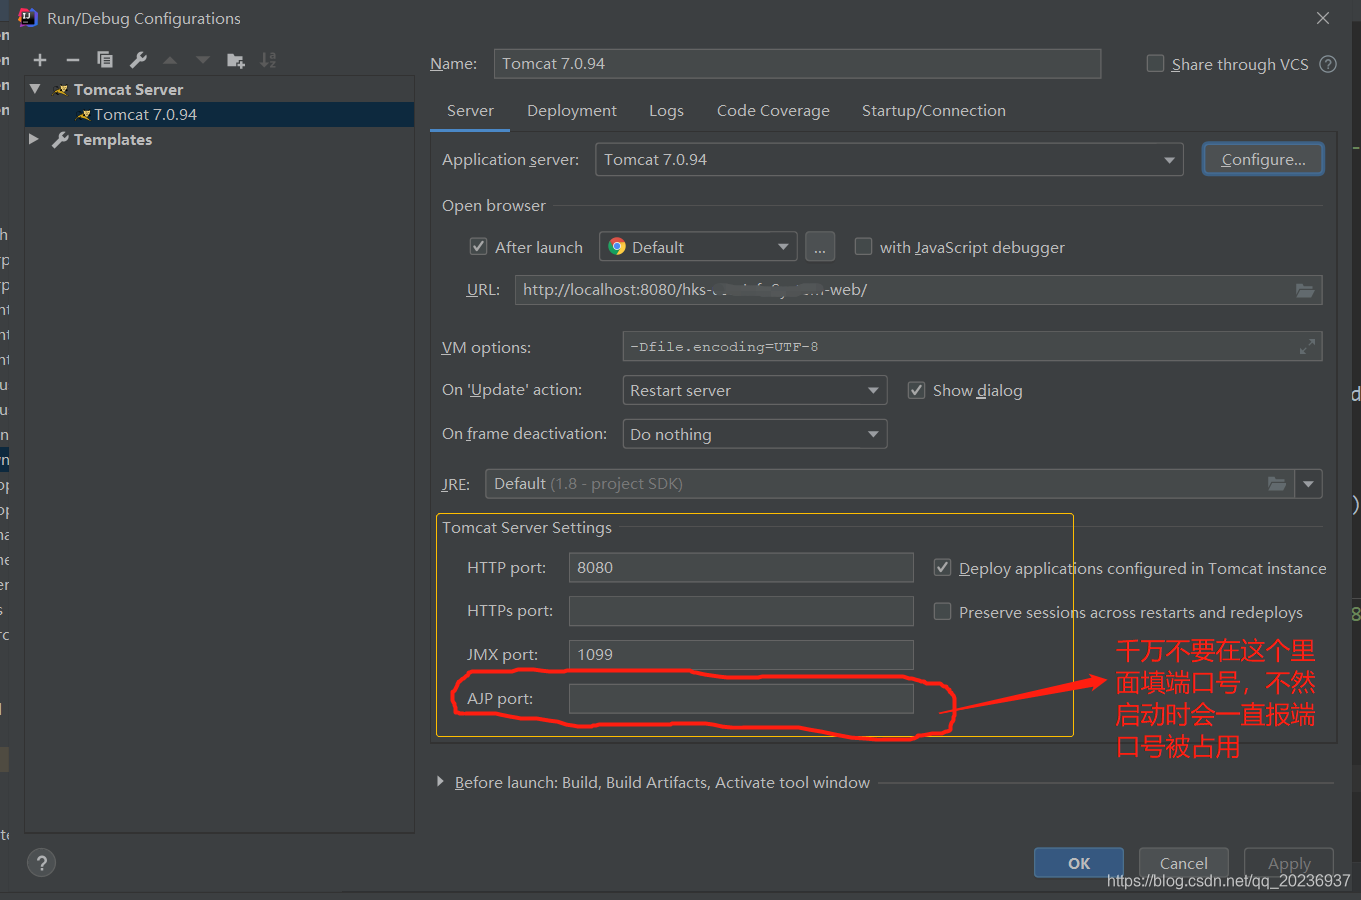Move configuration up arrow icon
Image resolution: width=1361 pixels, height=900 pixels.
click(170, 60)
